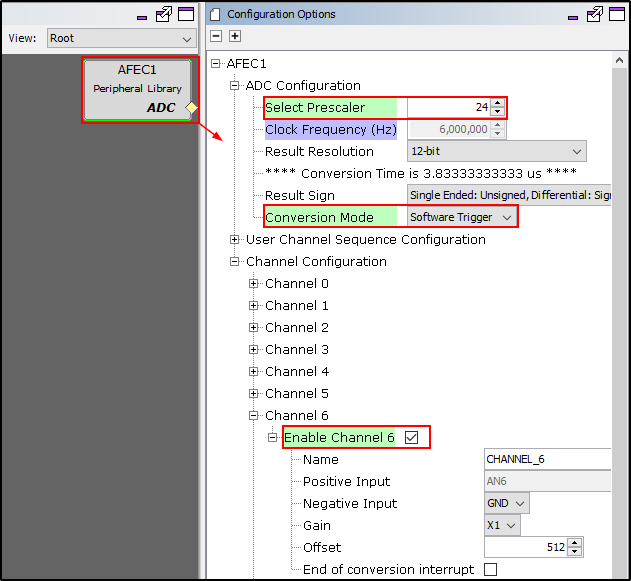Expand User Channel Sequence Configuration node

(x=235, y=240)
